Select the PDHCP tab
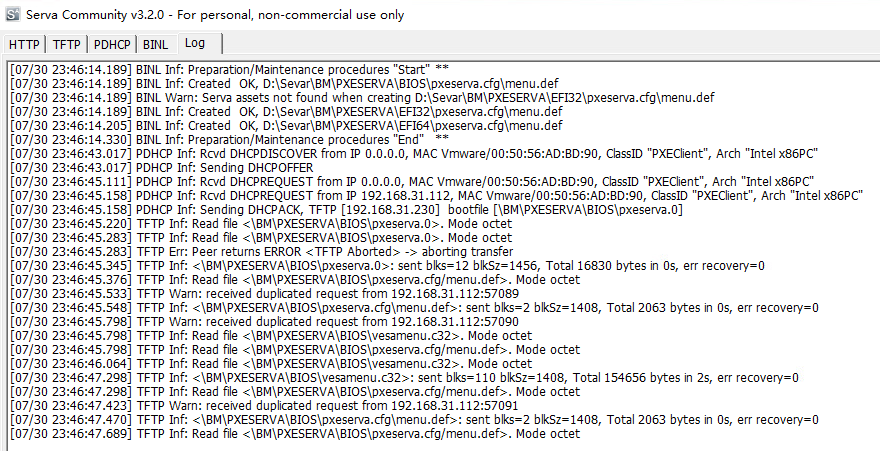The image size is (880, 451). pos(112,45)
